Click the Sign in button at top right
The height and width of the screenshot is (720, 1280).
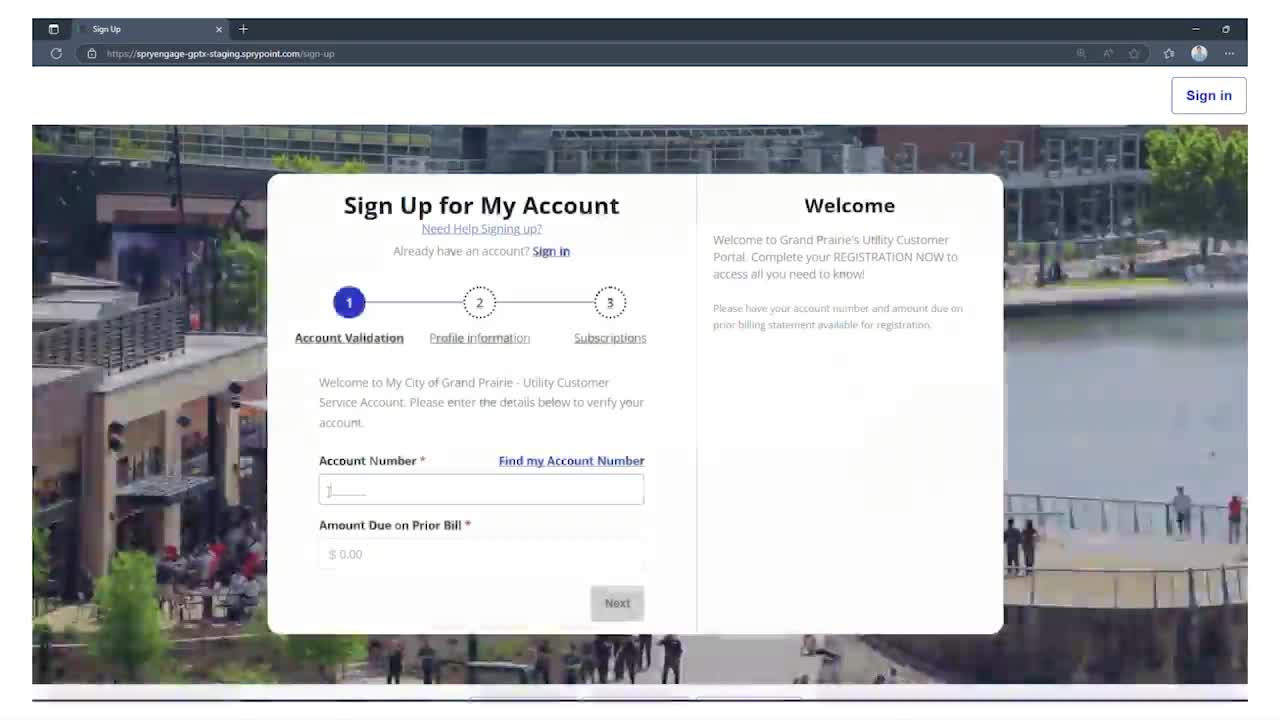(1208, 96)
